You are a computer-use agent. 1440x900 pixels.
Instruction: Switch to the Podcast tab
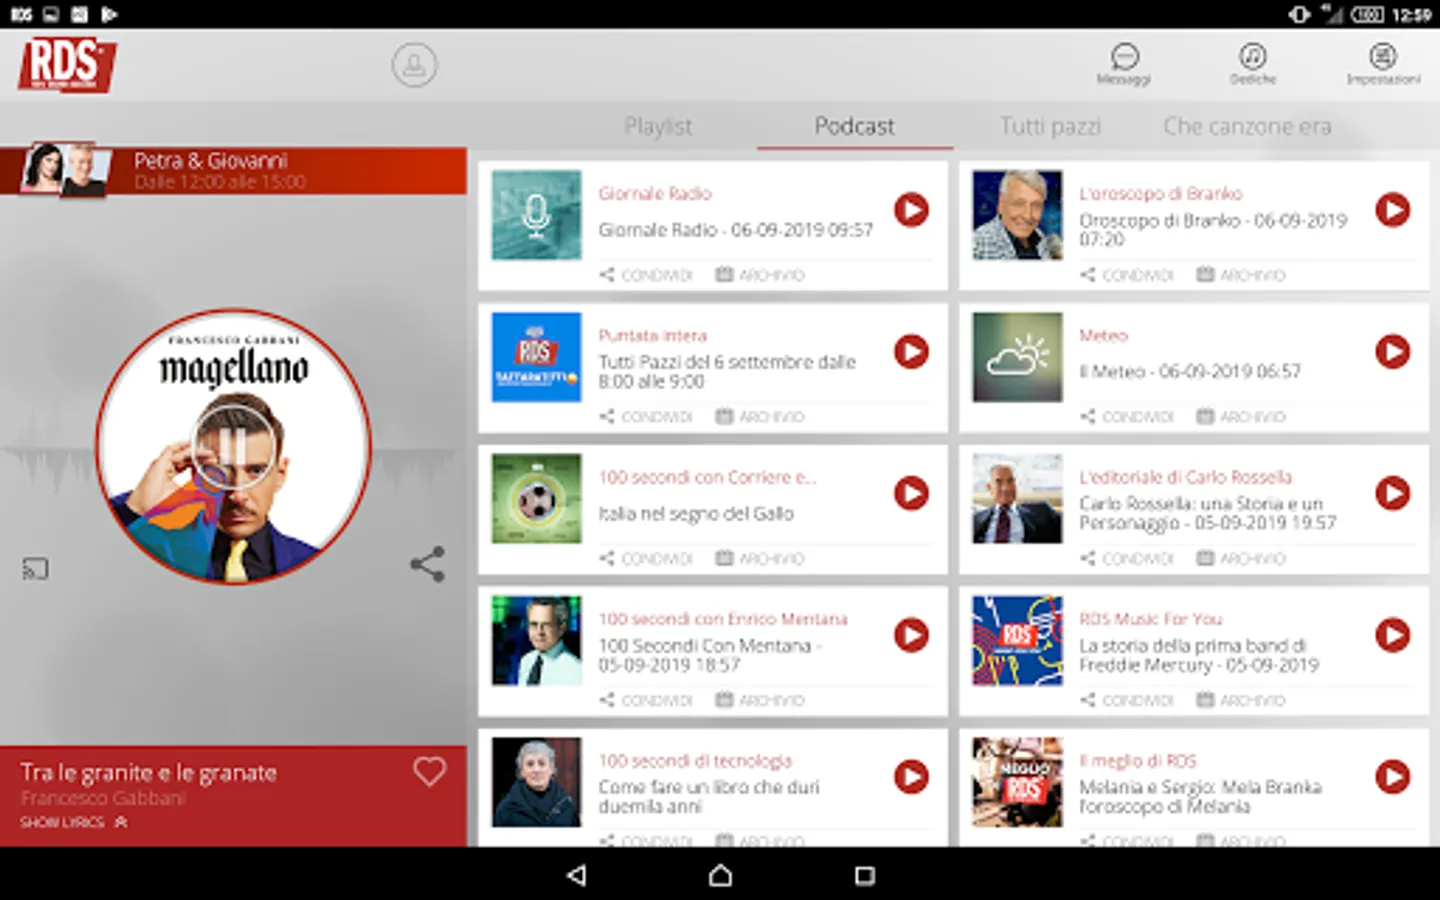855,126
